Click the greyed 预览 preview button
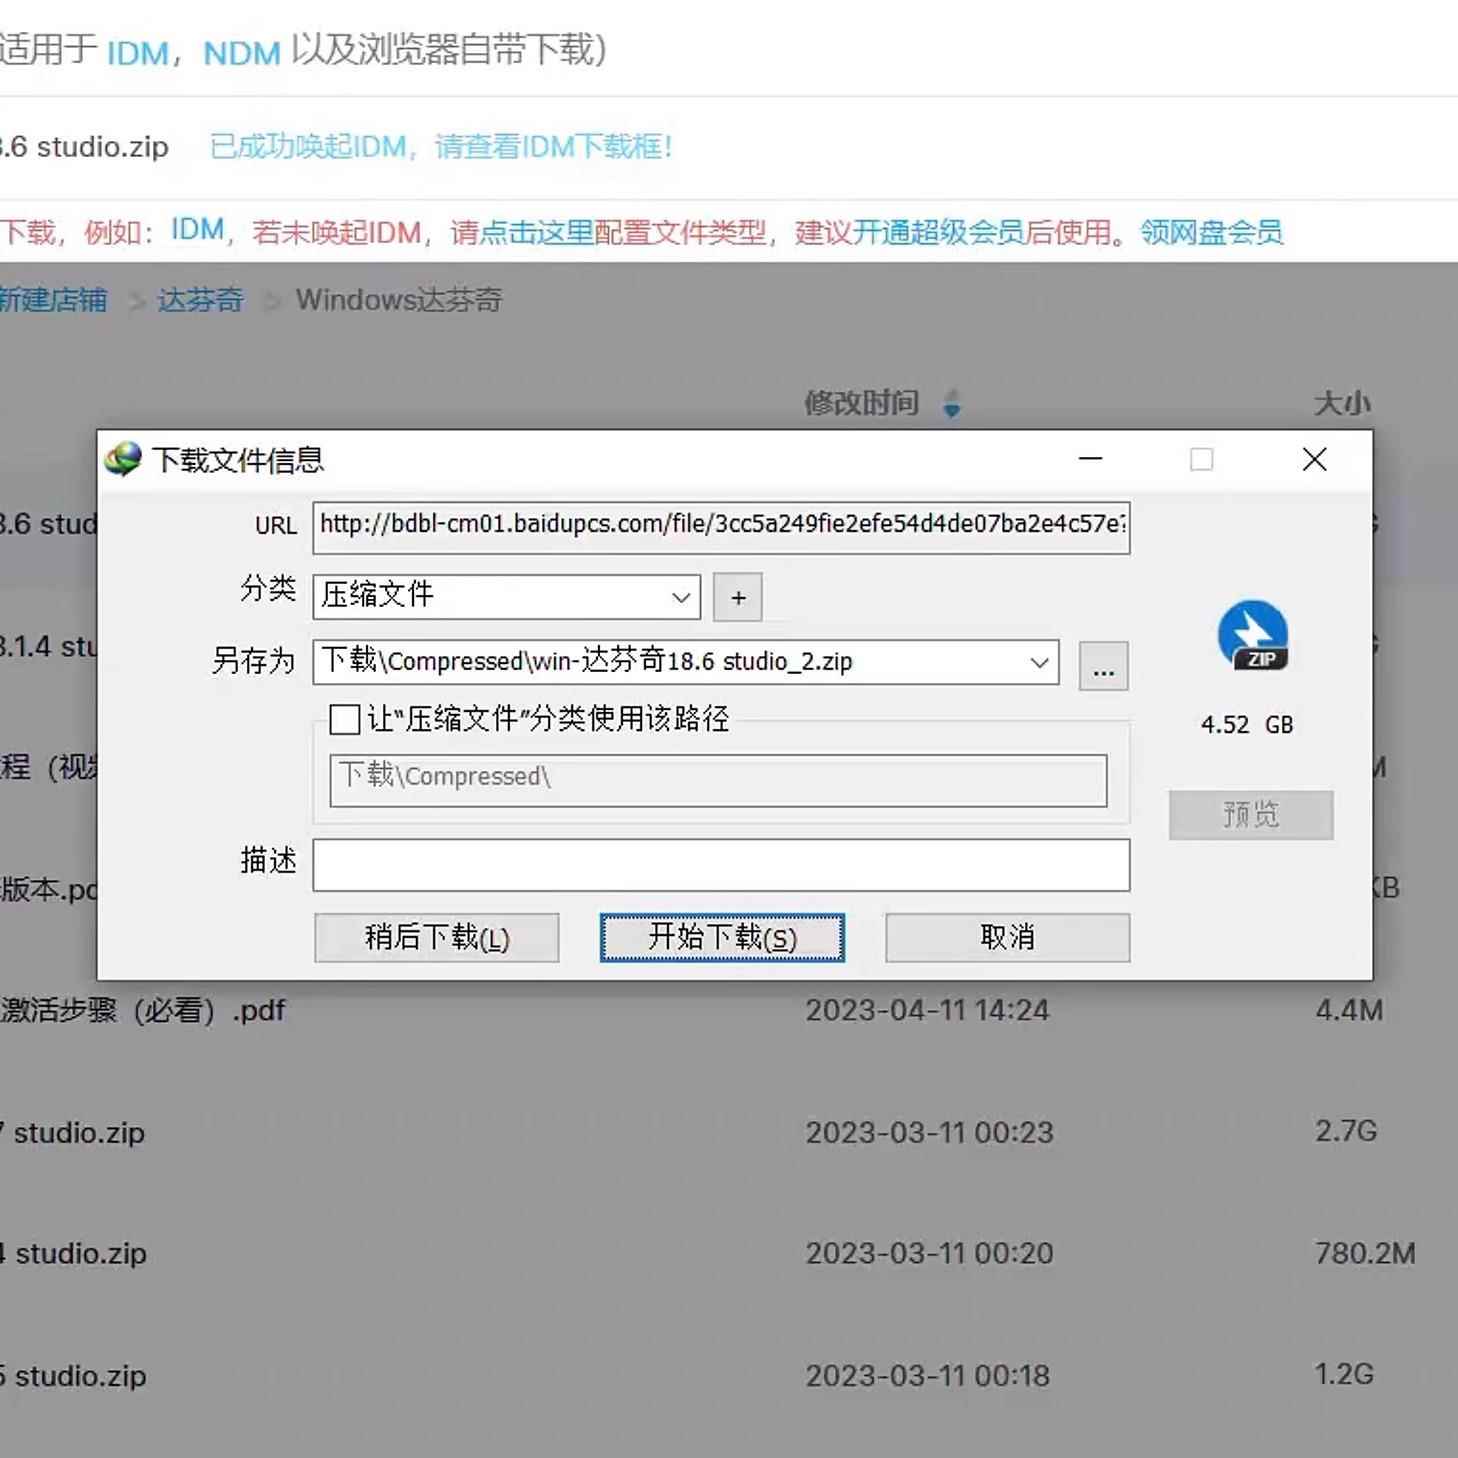This screenshot has width=1458, height=1458. coord(1251,815)
